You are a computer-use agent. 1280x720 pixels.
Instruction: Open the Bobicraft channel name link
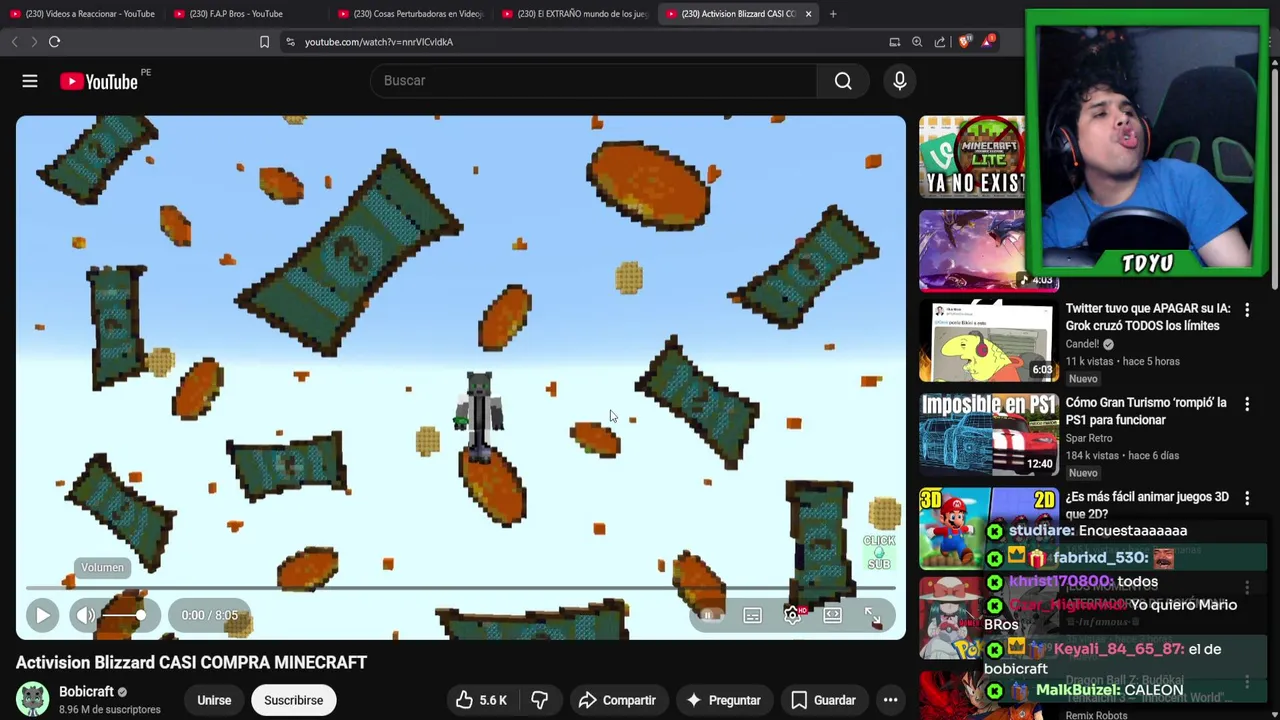click(86, 691)
